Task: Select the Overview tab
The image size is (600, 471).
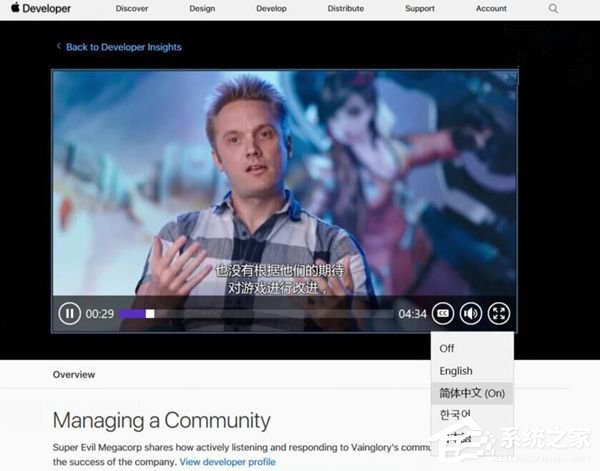Action: pos(74,375)
